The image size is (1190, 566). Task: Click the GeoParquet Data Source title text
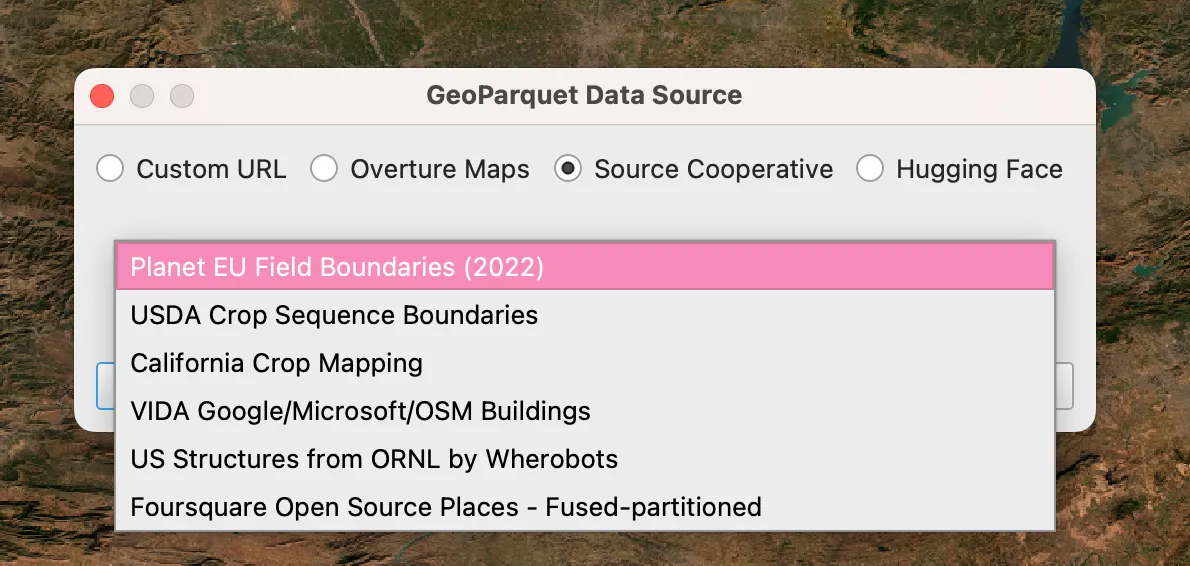pos(584,96)
